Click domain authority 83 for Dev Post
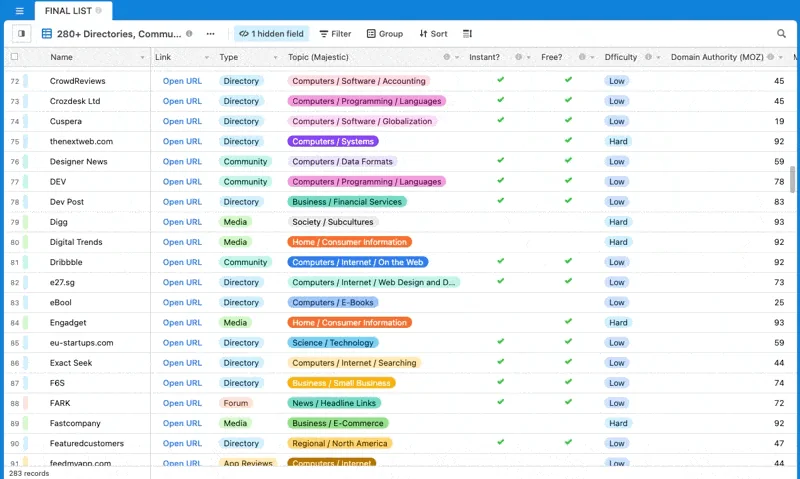This screenshot has height=479, width=800. point(779,202)
